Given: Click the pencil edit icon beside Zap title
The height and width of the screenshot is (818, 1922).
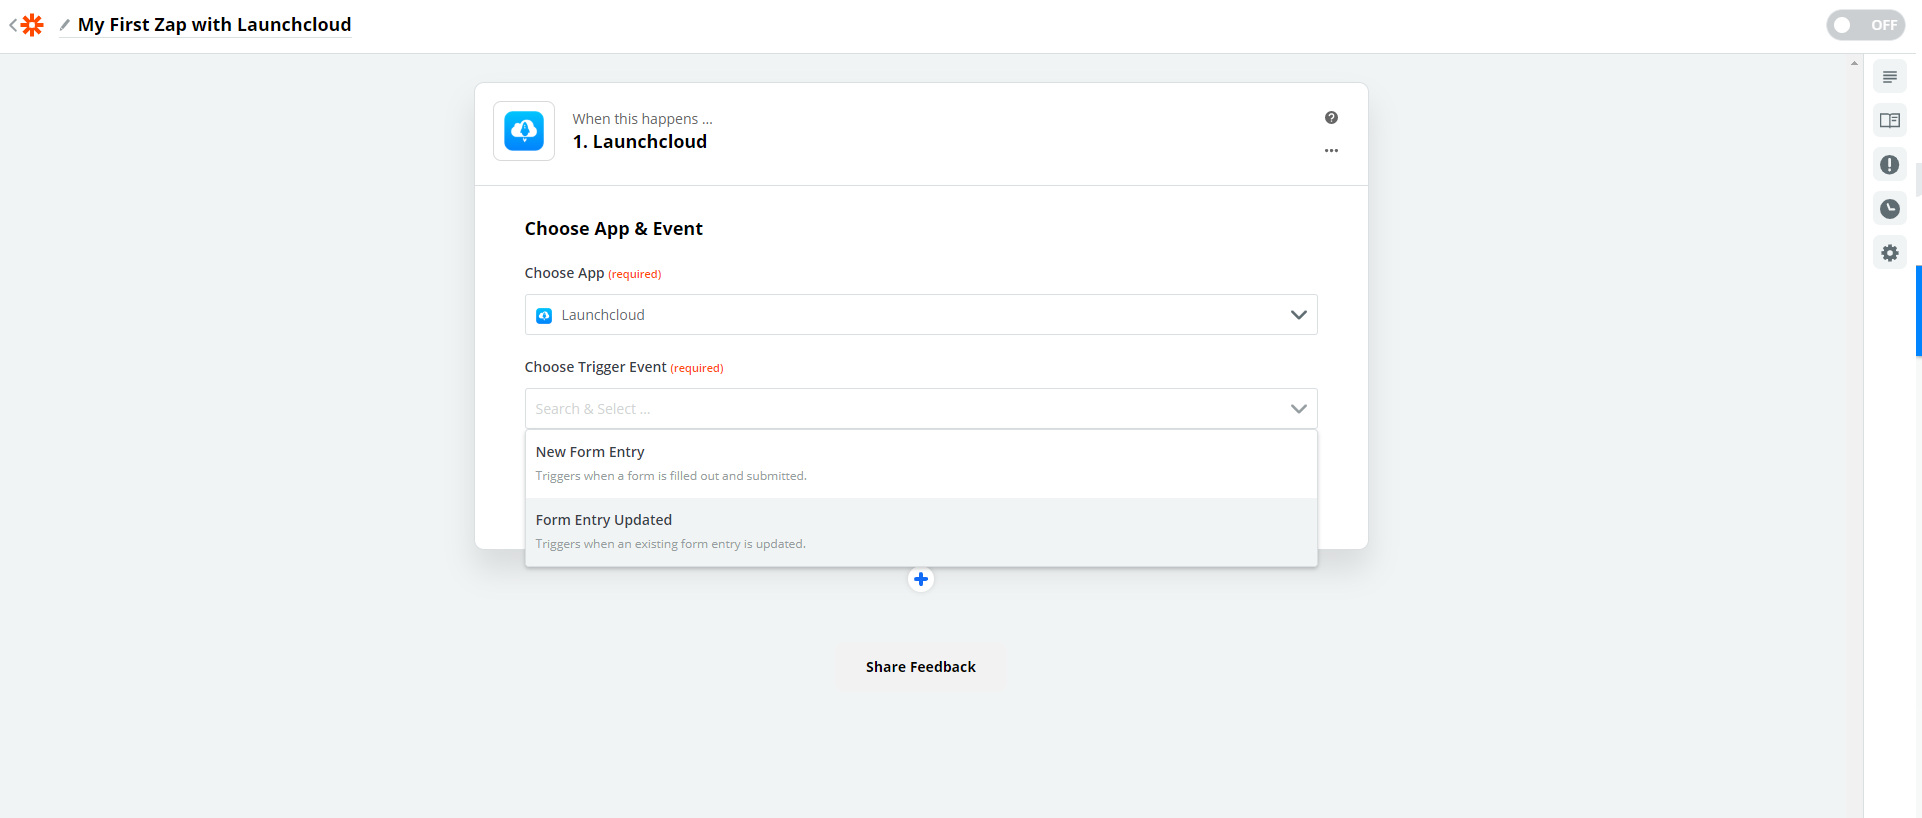Looking at the screenshot, I should 65,25.
